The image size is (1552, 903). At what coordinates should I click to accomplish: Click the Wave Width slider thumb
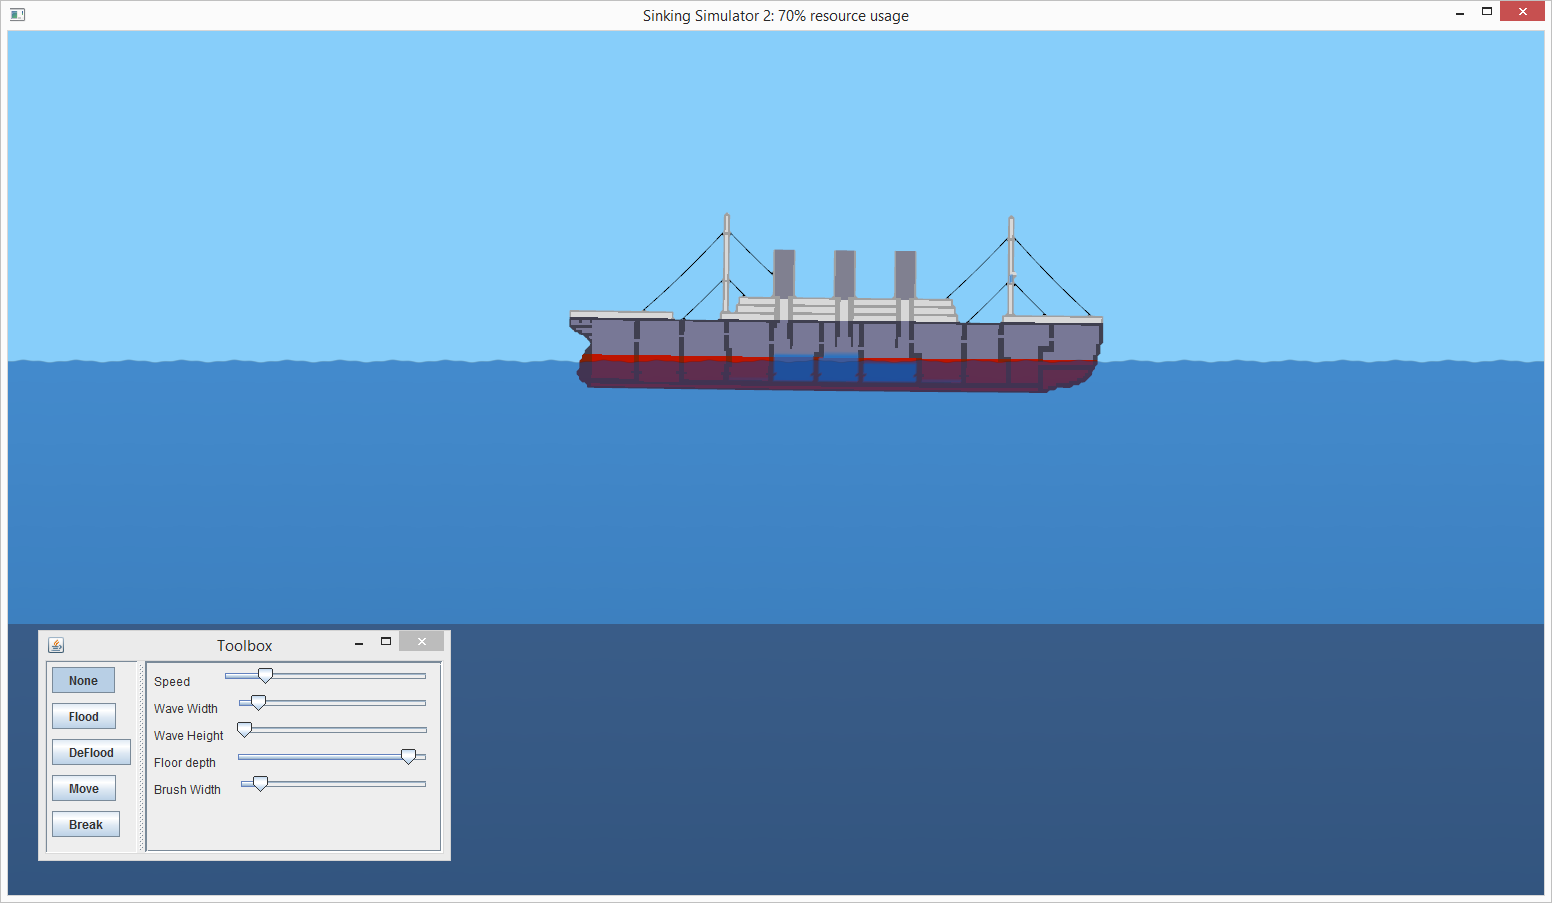[258, 703]
